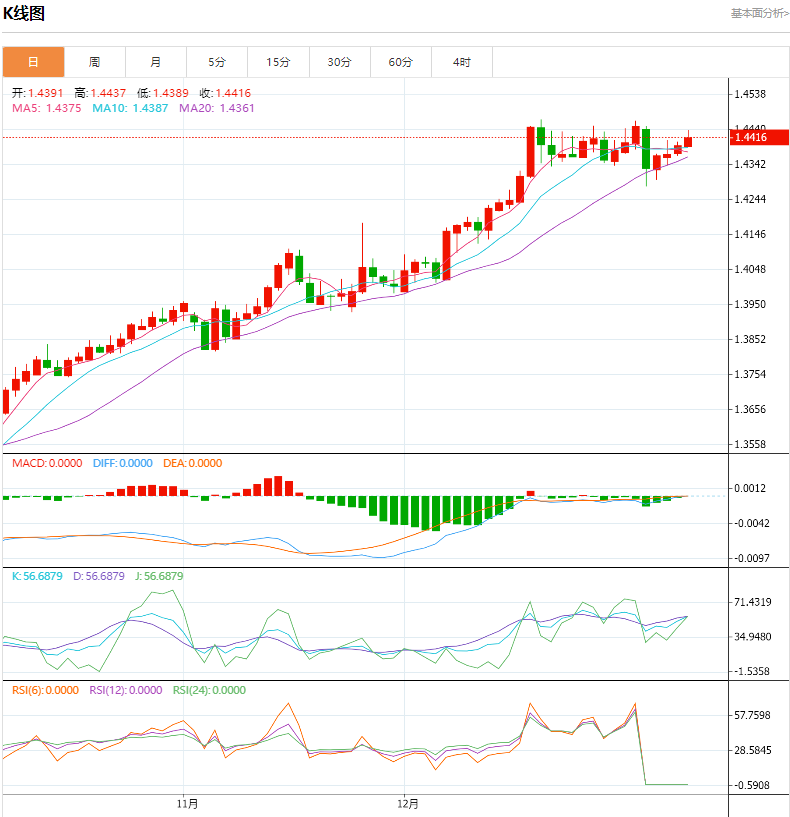Click the RSI(24) legend label
Image resolution: width=790 pixels, height=817 pixels.
coord(209,690)
